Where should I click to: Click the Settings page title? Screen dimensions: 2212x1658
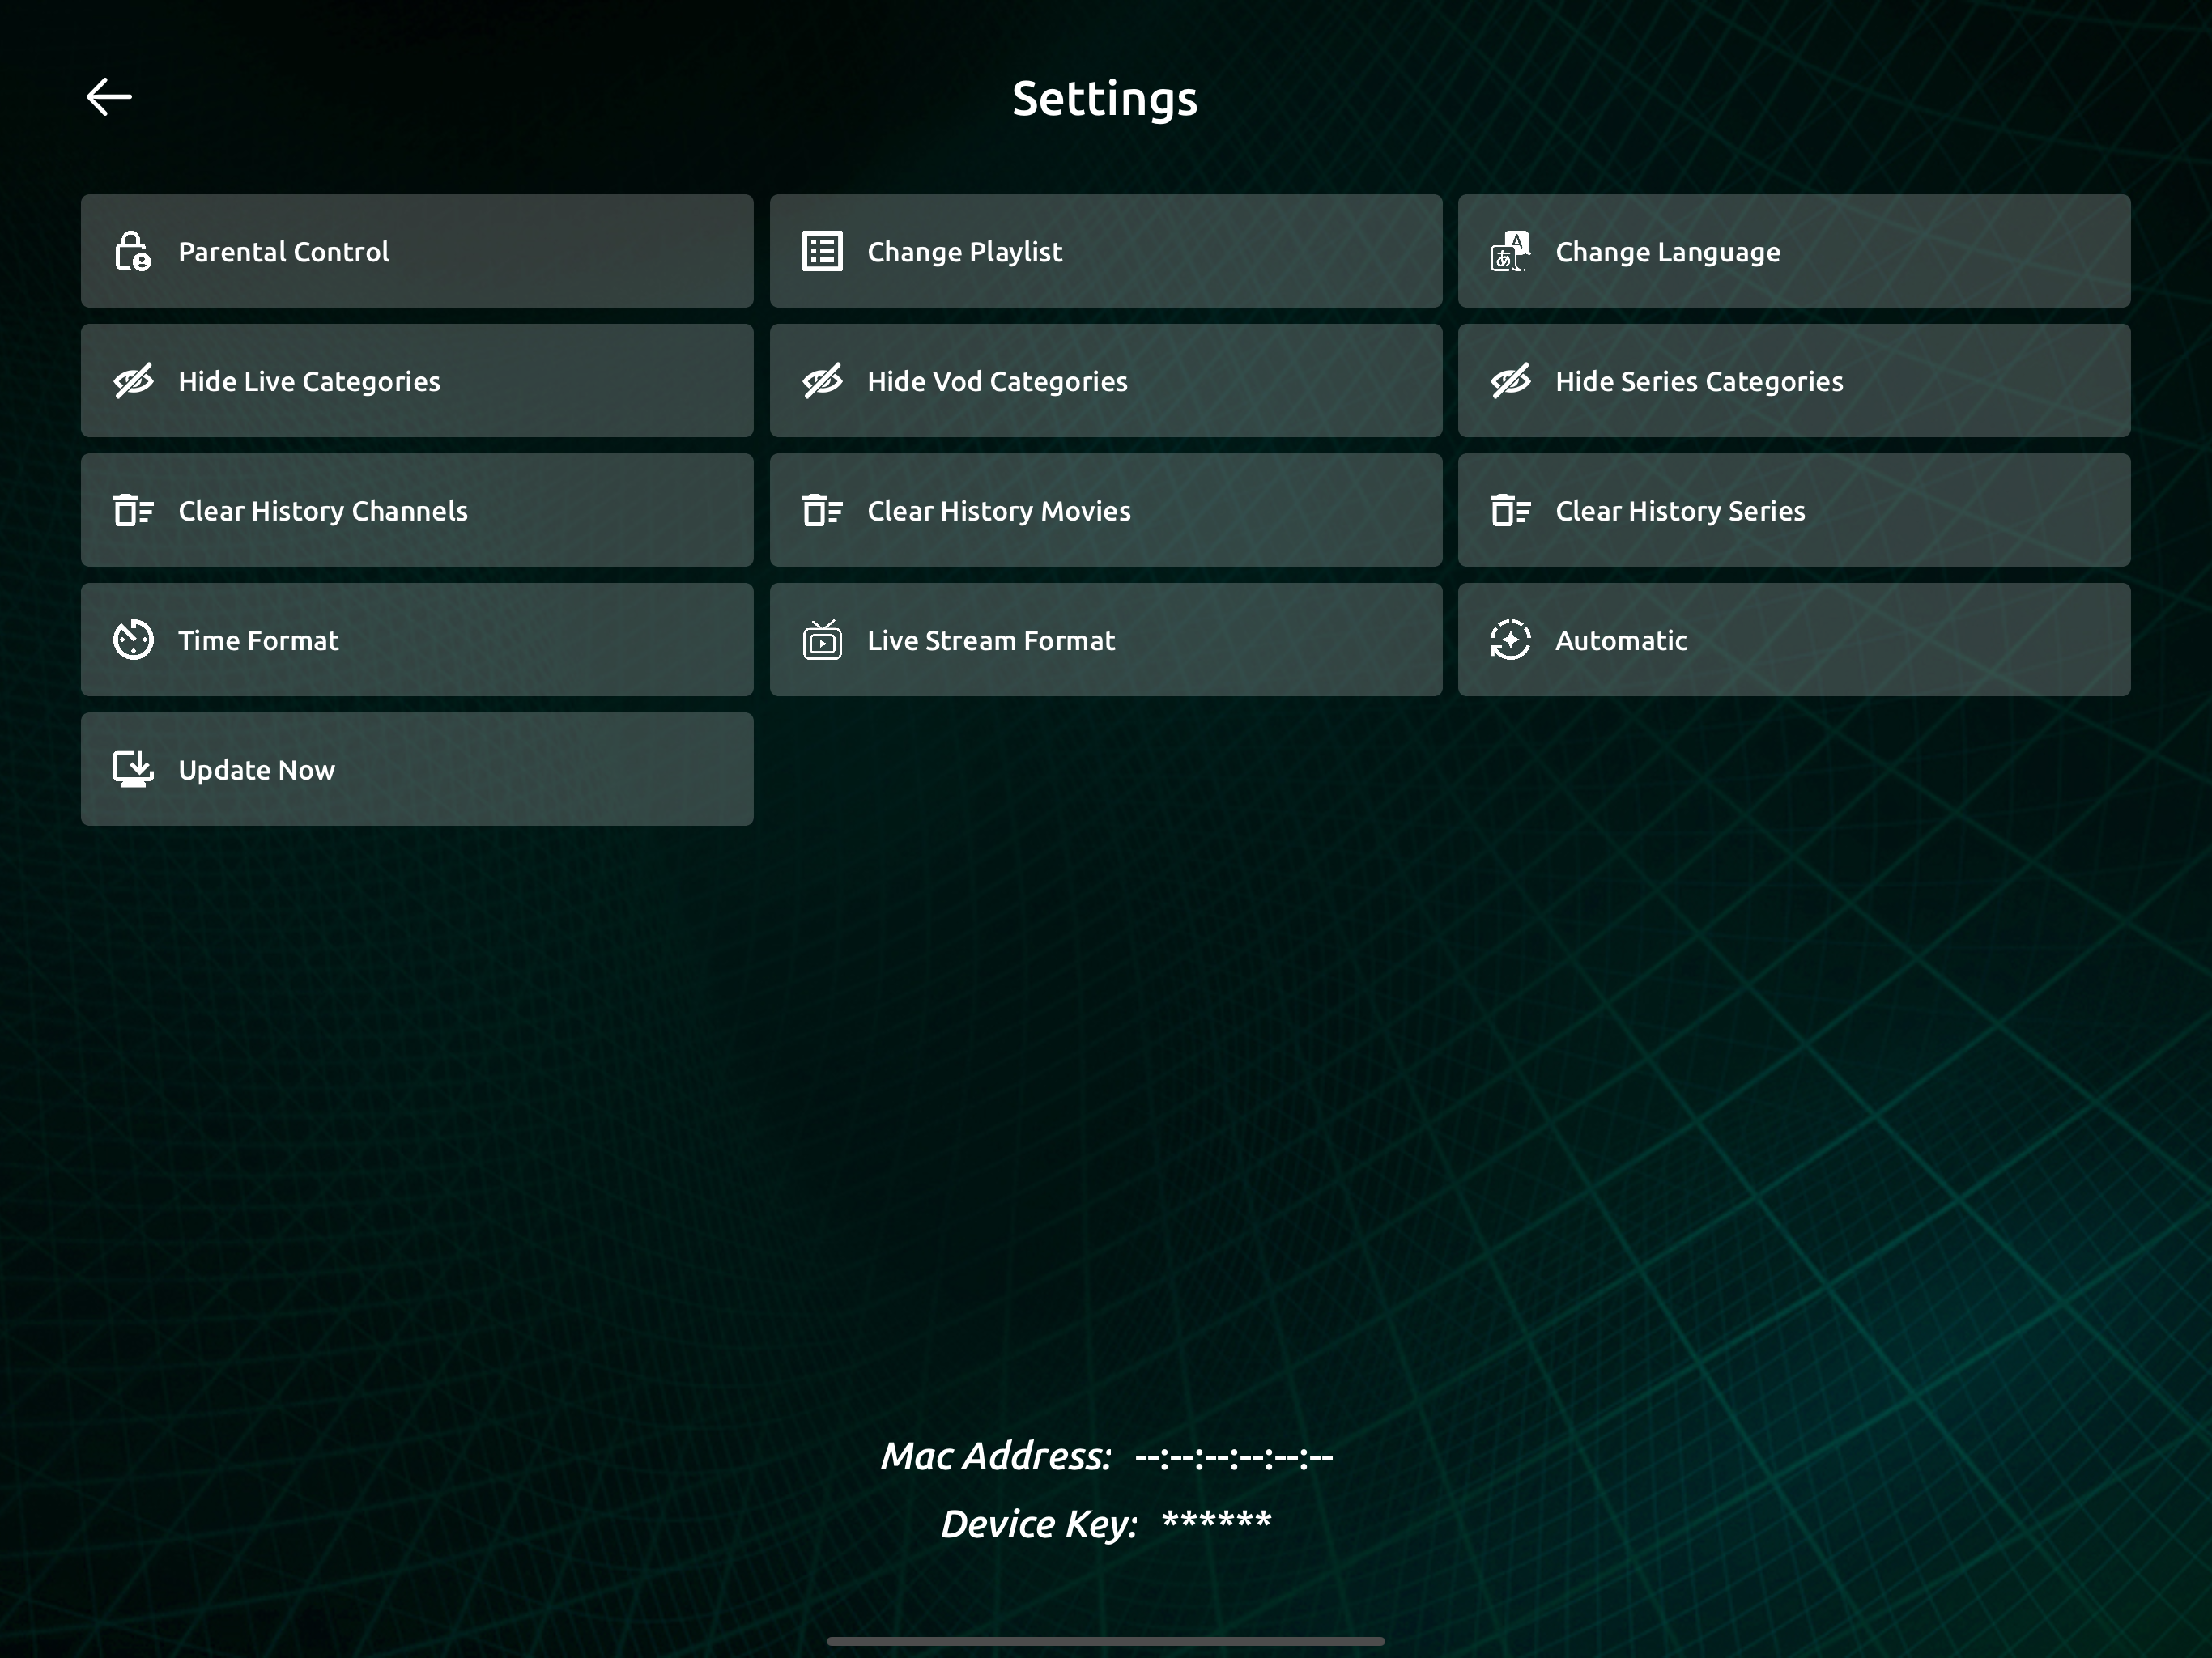(1105, 99)
